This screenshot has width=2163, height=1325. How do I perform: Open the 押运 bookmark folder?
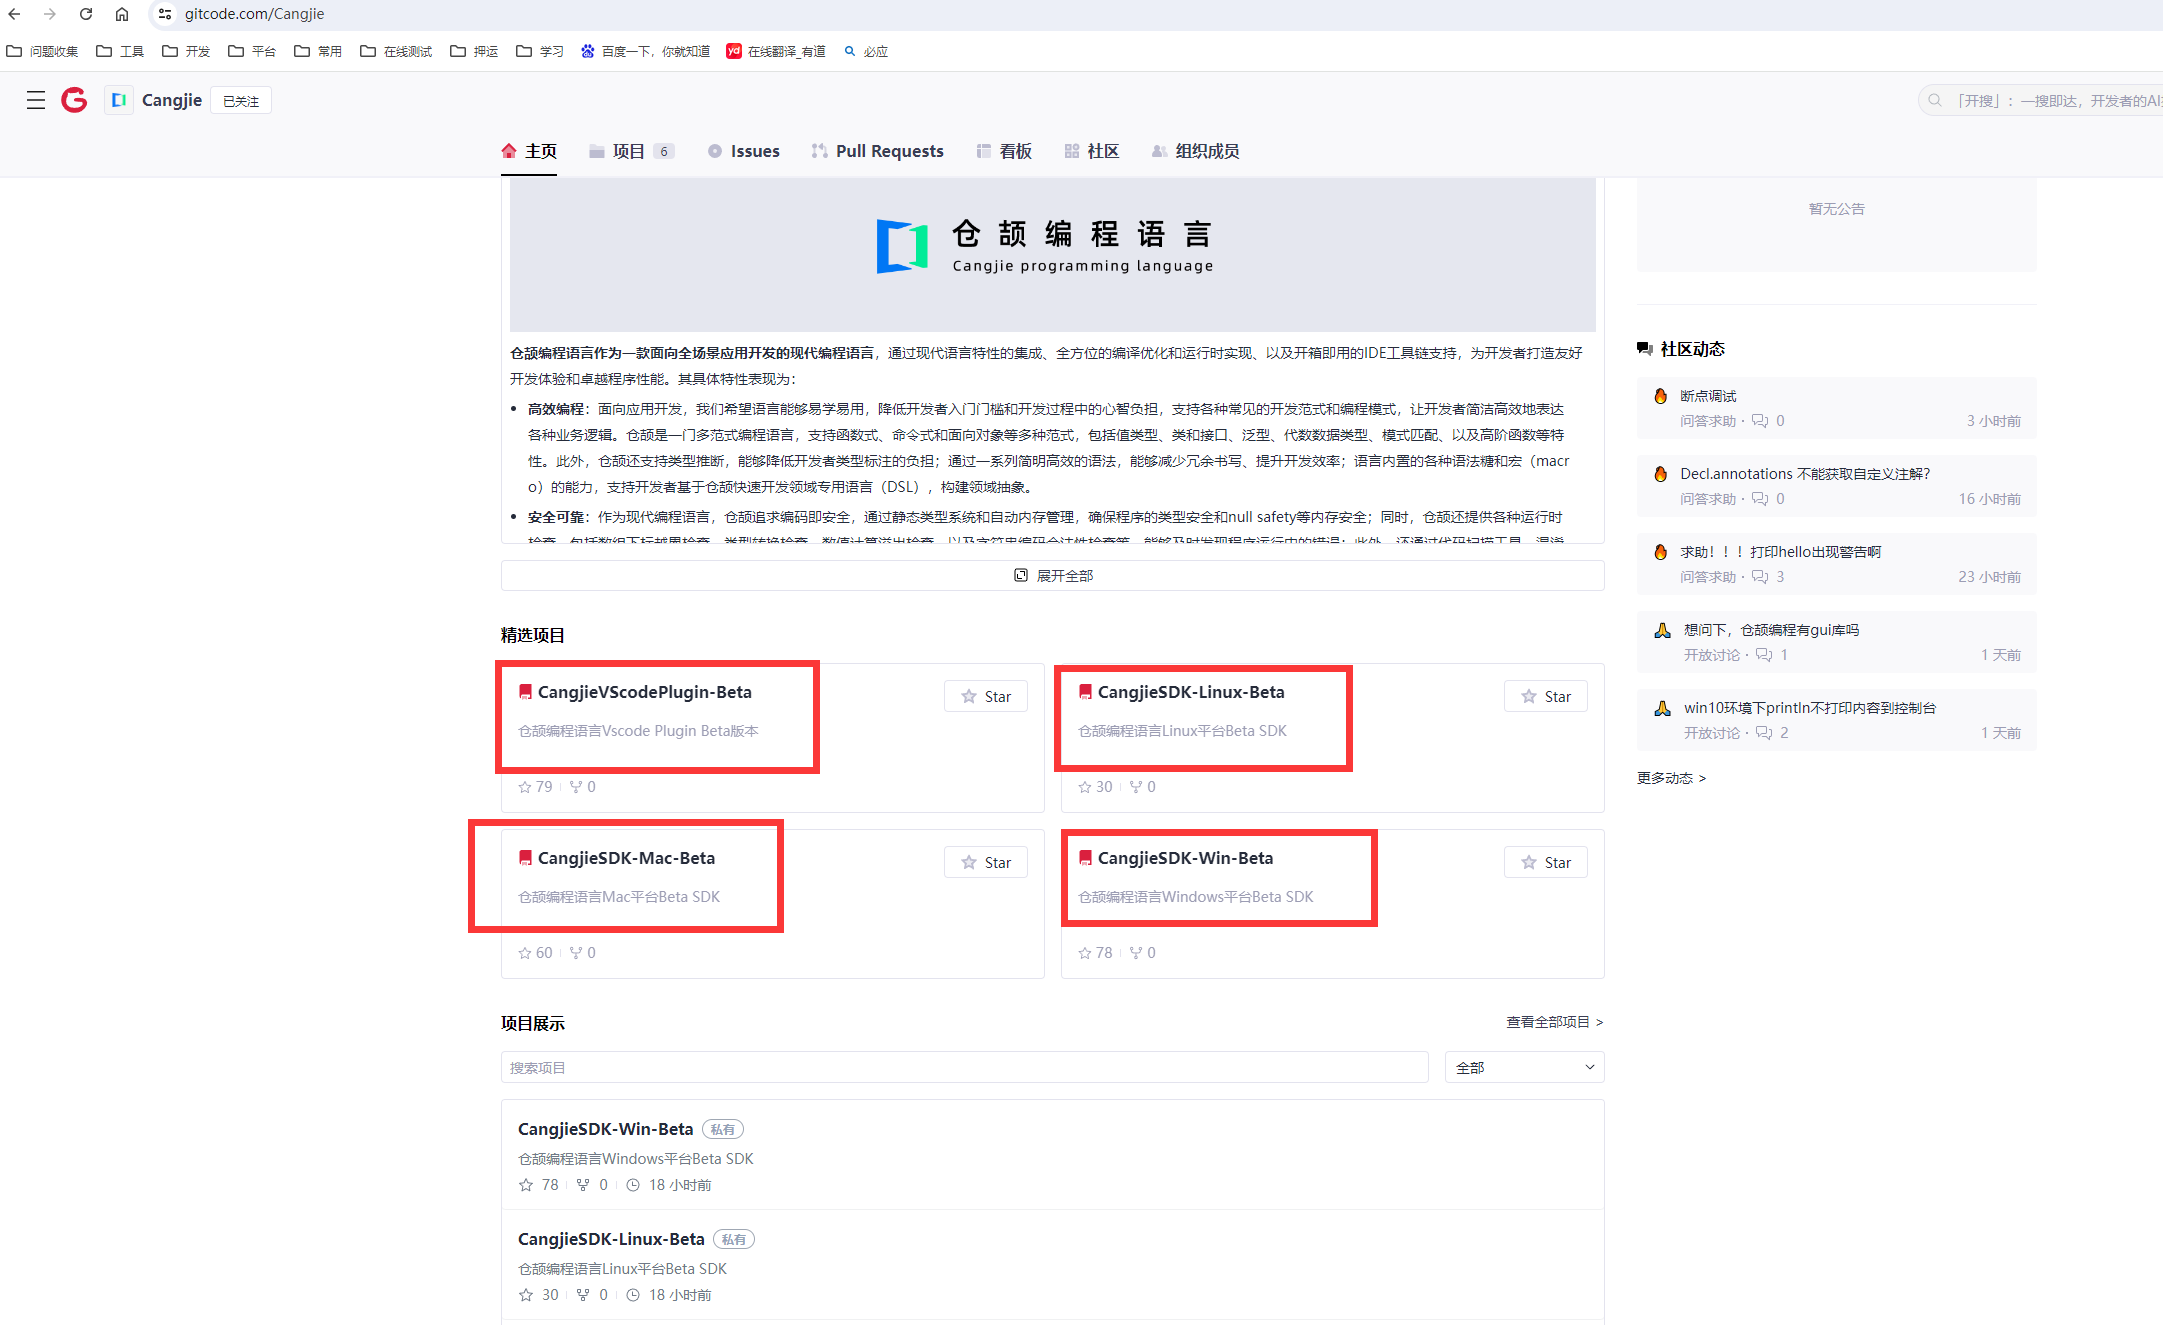click(474, 51)
